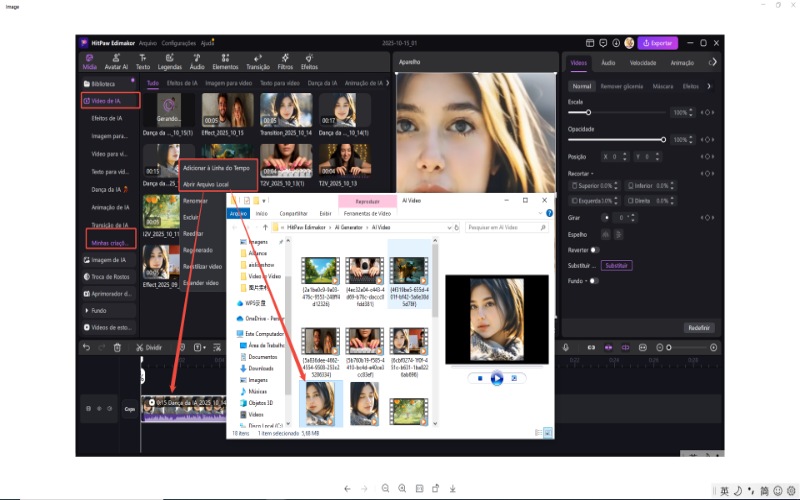Open the Avatar AI tool

116,60
